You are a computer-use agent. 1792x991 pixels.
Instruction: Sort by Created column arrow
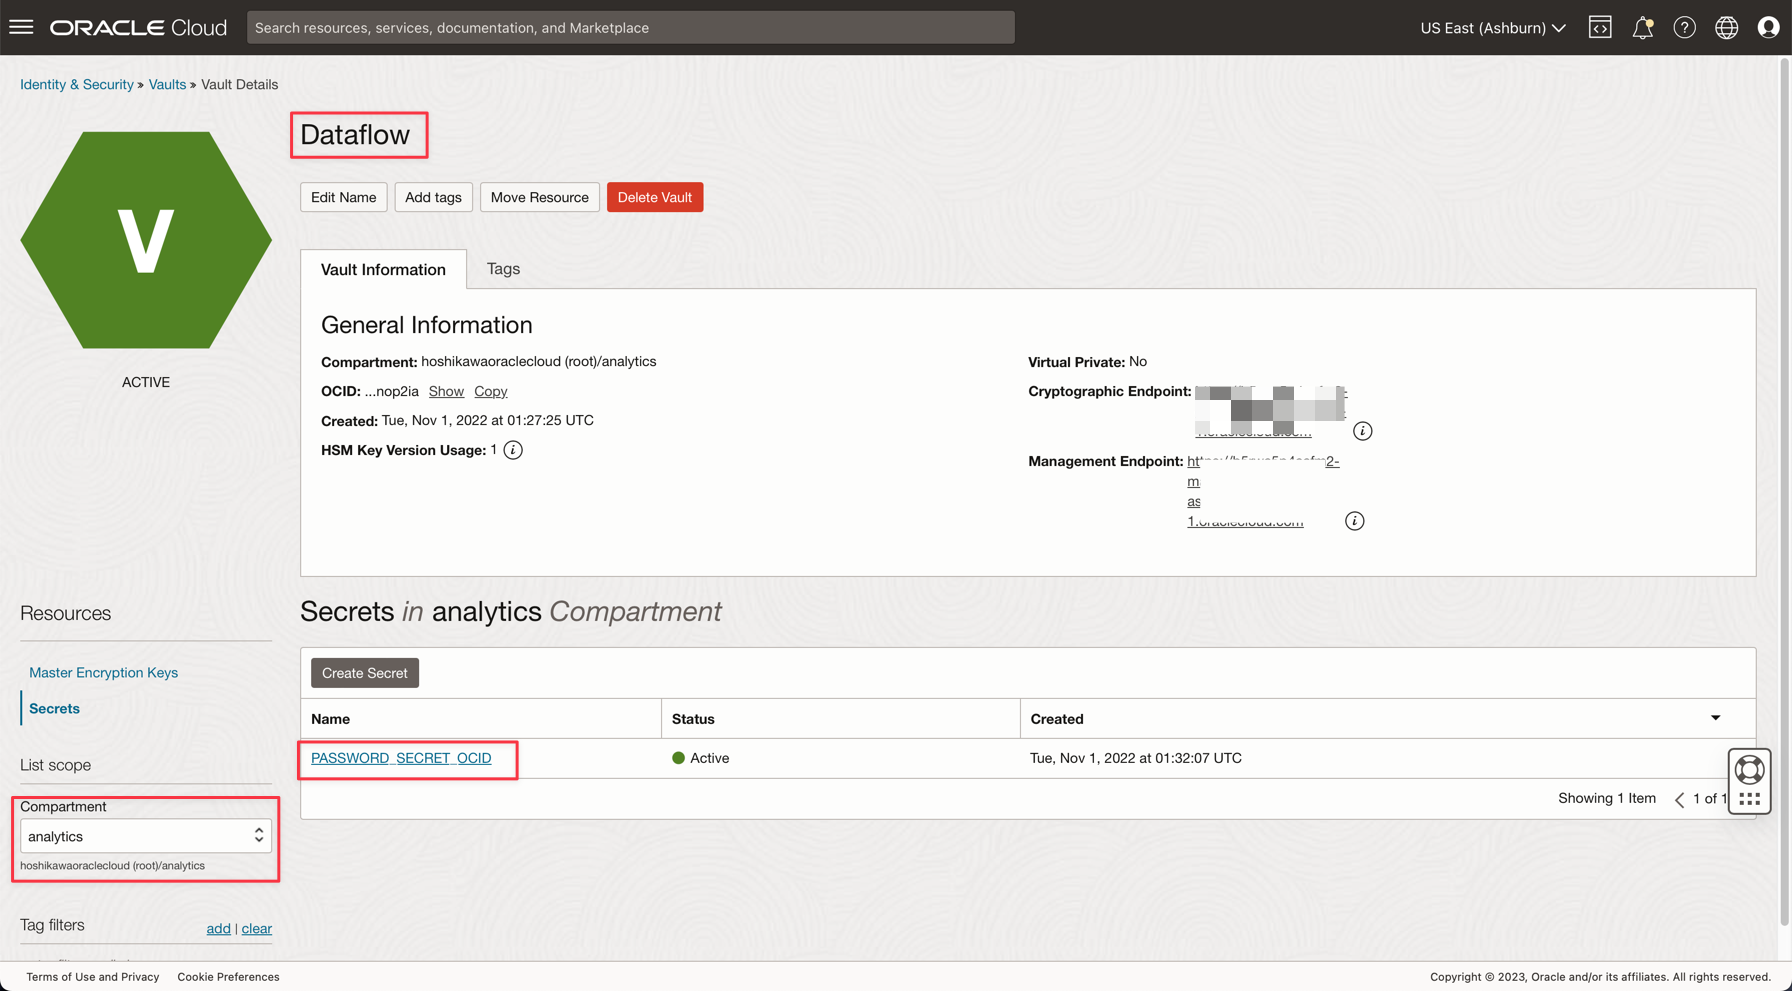coord(1715,718)
